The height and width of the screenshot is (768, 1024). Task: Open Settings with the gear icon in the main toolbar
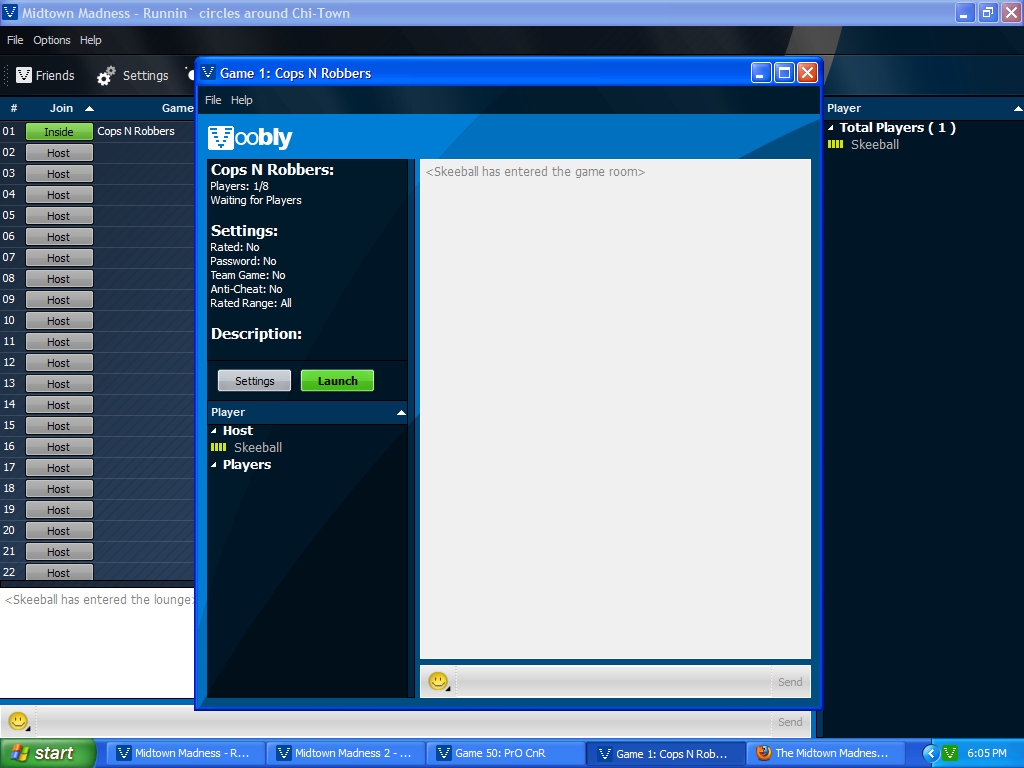[x=133, y=76]
